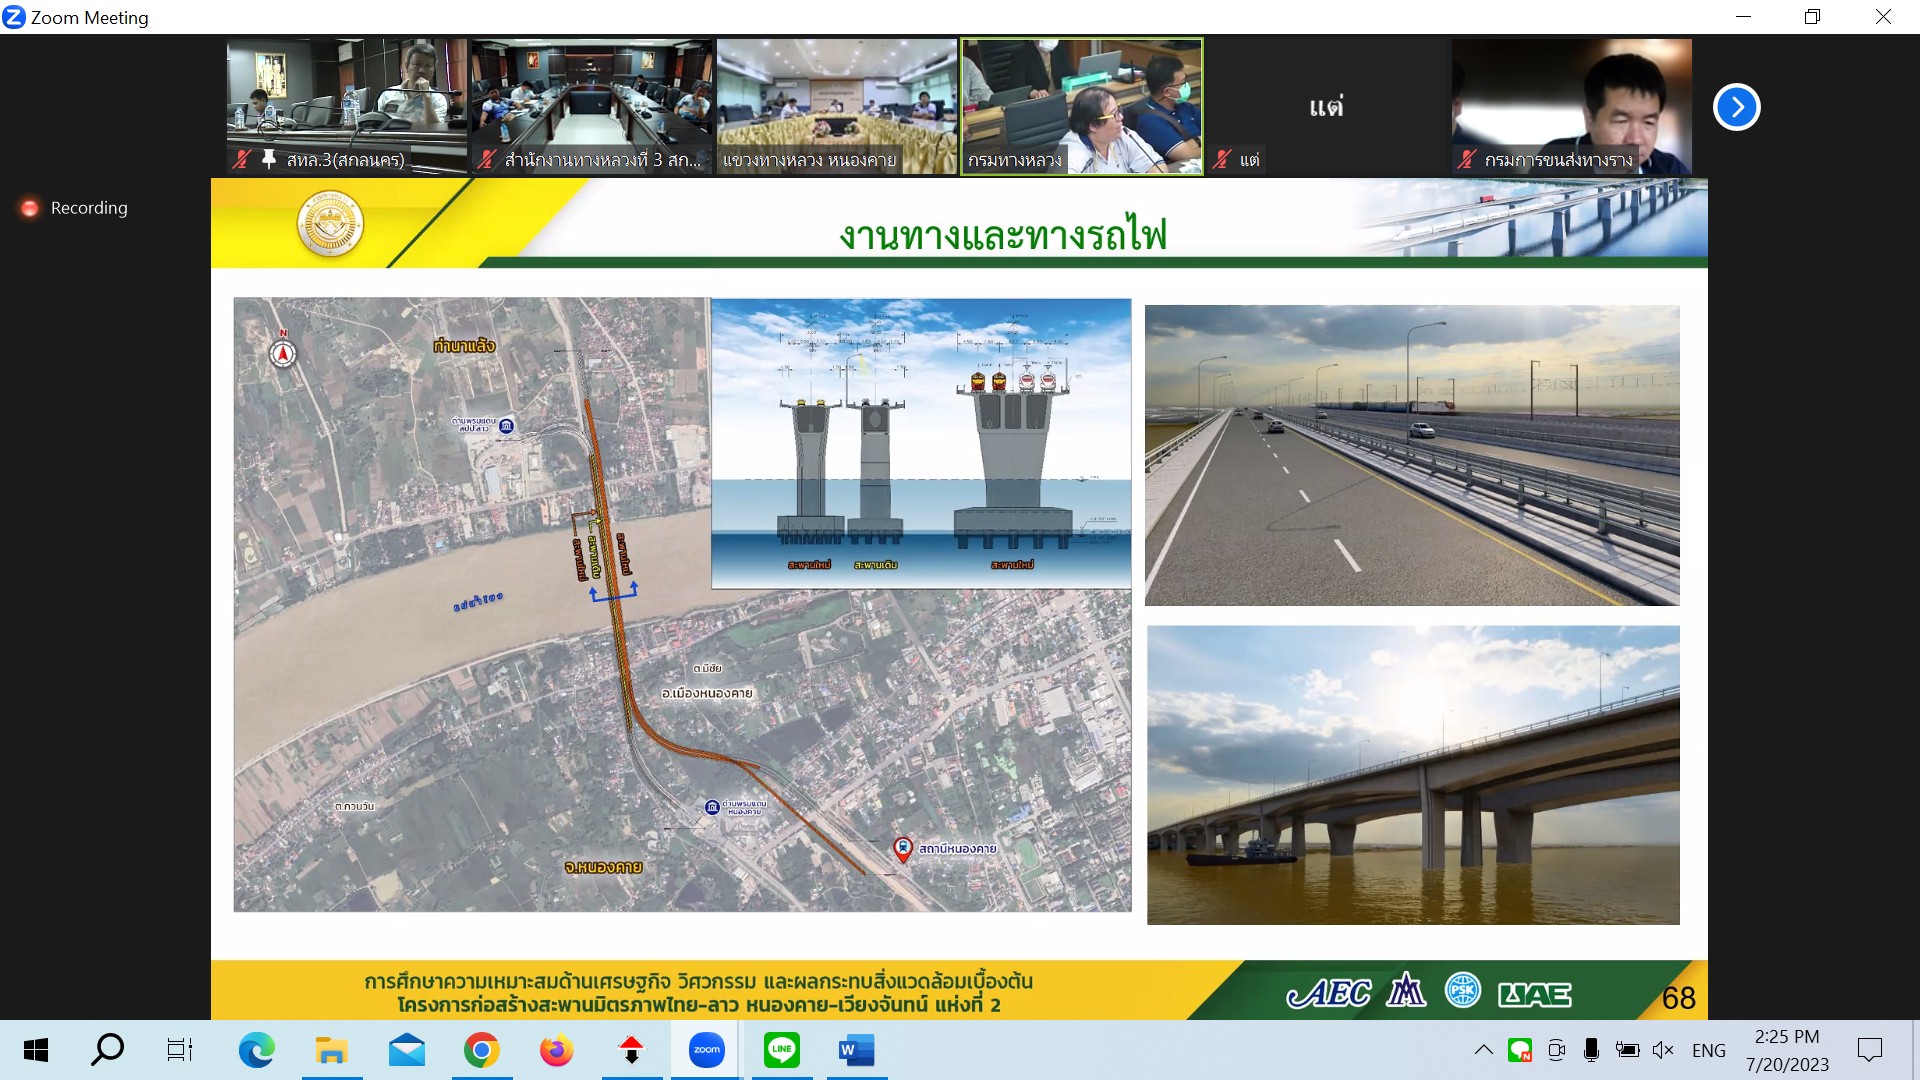Open LINE app from taskbar
The width and height of the screenshot is (1920, 1080).
pyautogui.click(x=781, y=1050)
